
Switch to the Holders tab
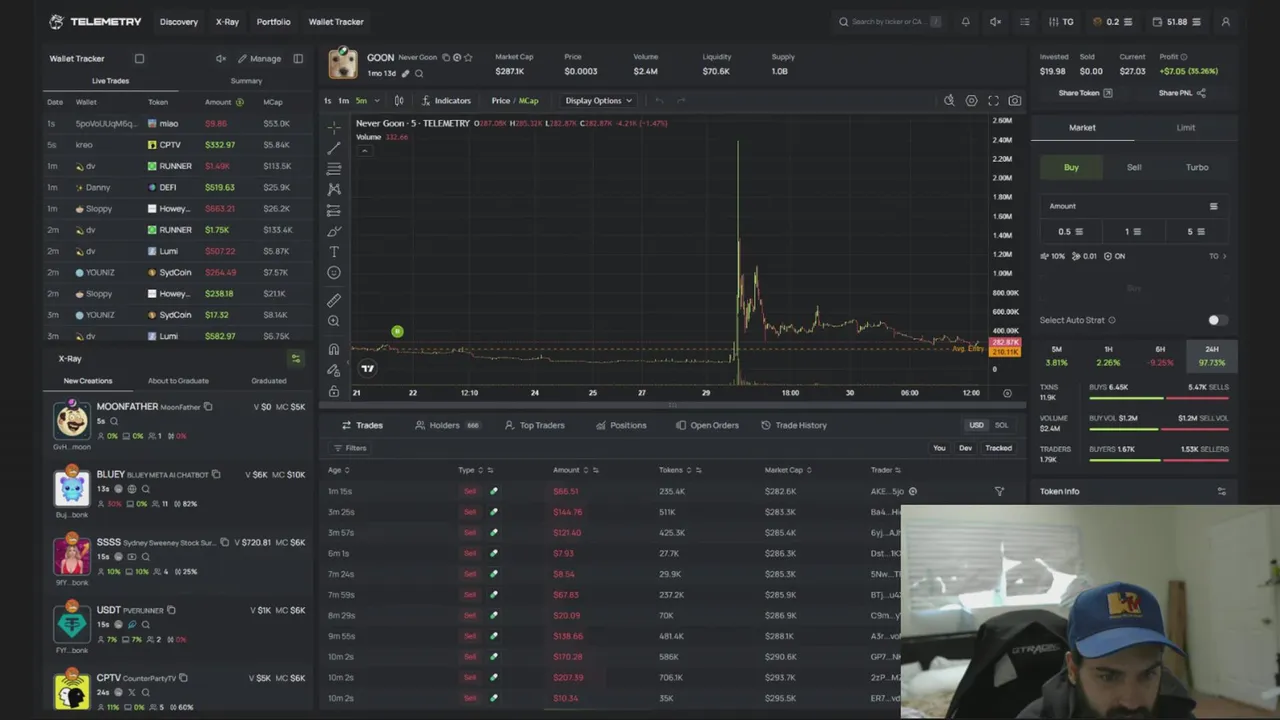[446, 425]
